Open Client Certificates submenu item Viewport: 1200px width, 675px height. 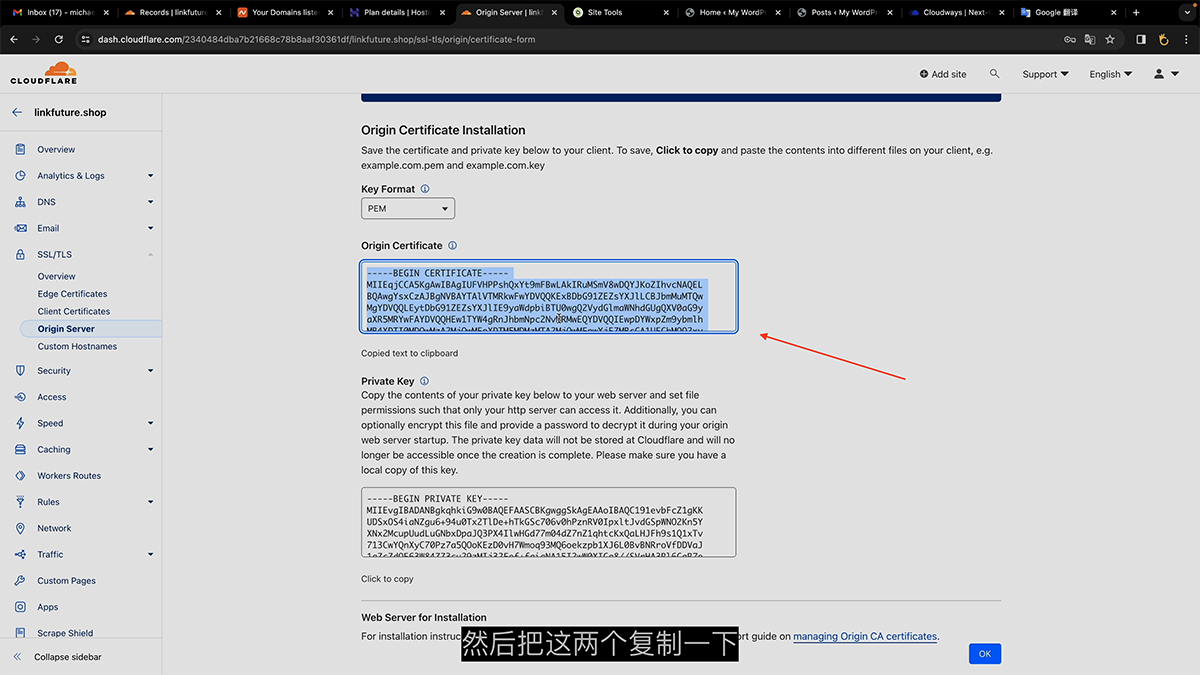pyautogui.click(x=74, y=311)
